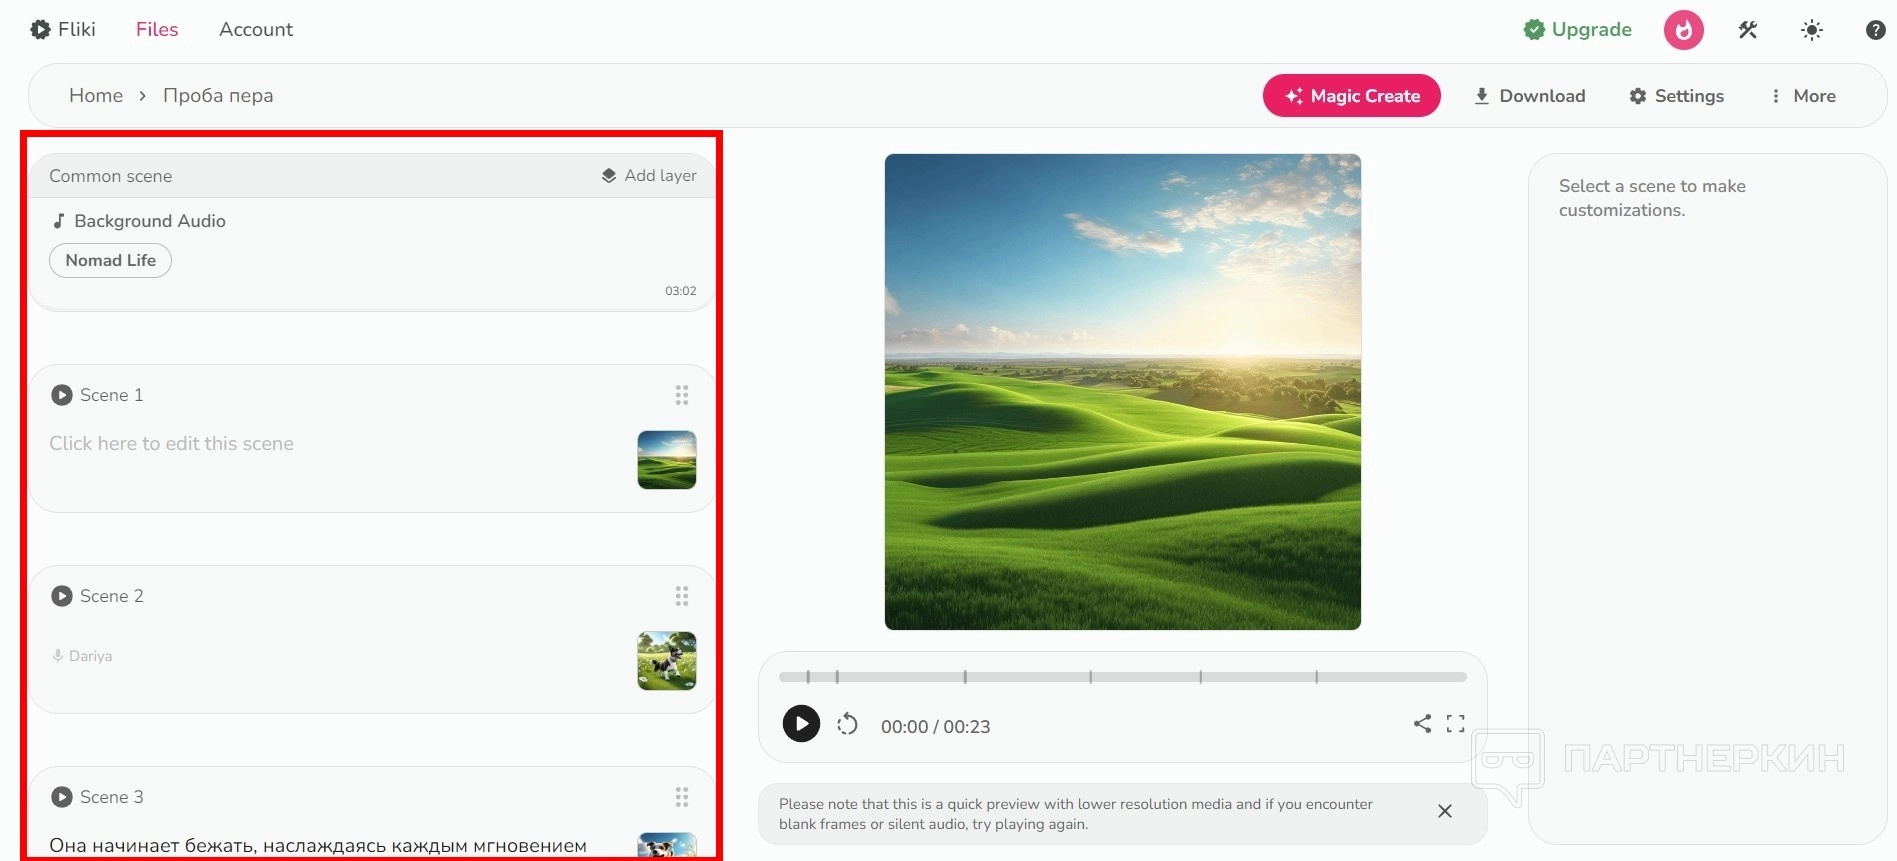Open the Account tab
1897x861 pixels.
click(x=256, y=30)
